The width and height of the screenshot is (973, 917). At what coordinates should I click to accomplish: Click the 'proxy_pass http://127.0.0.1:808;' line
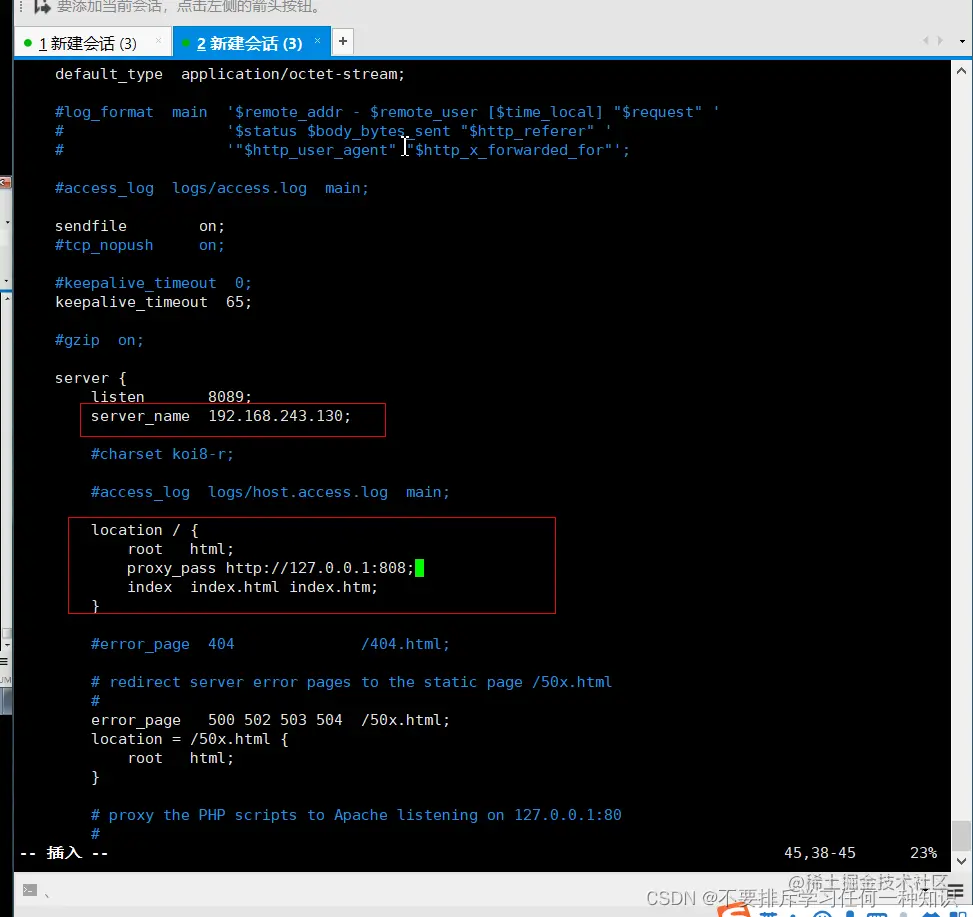click(x=271, y=568)
